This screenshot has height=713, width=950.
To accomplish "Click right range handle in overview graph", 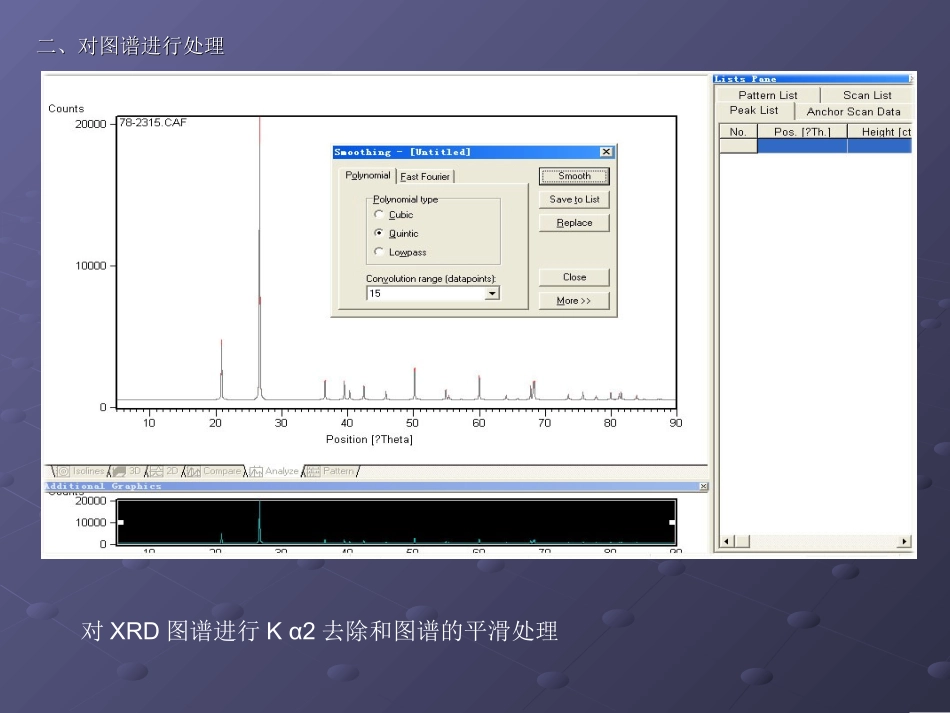I will click(x=672, y=522).
